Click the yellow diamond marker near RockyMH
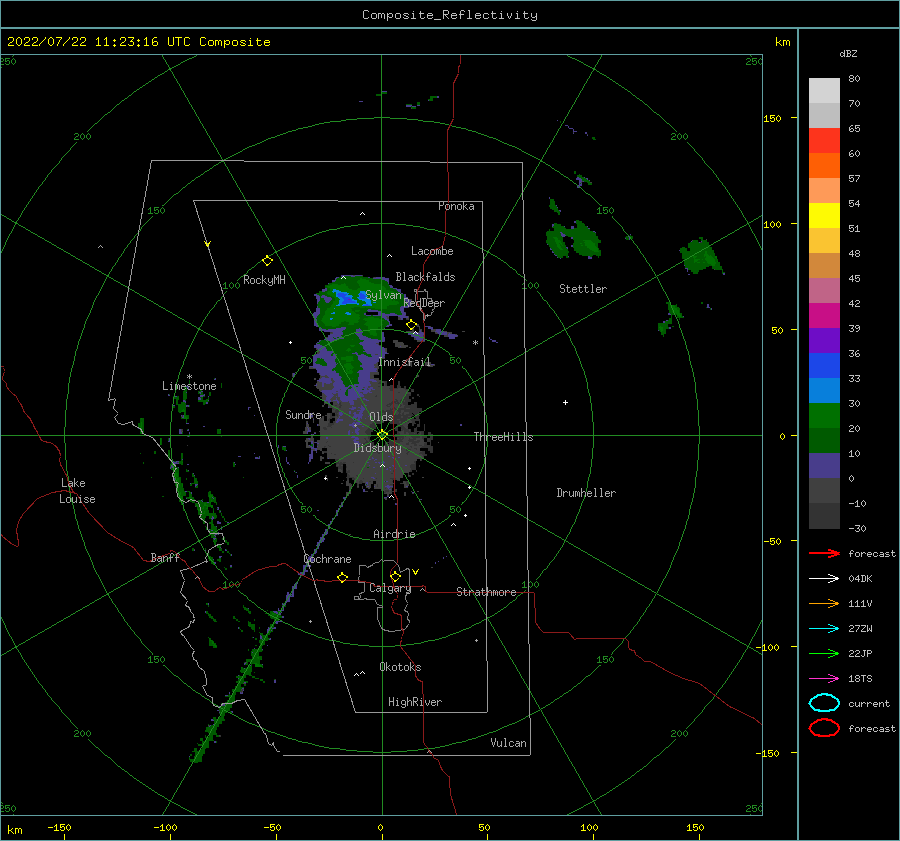The image size is (900, 841). 267,261
